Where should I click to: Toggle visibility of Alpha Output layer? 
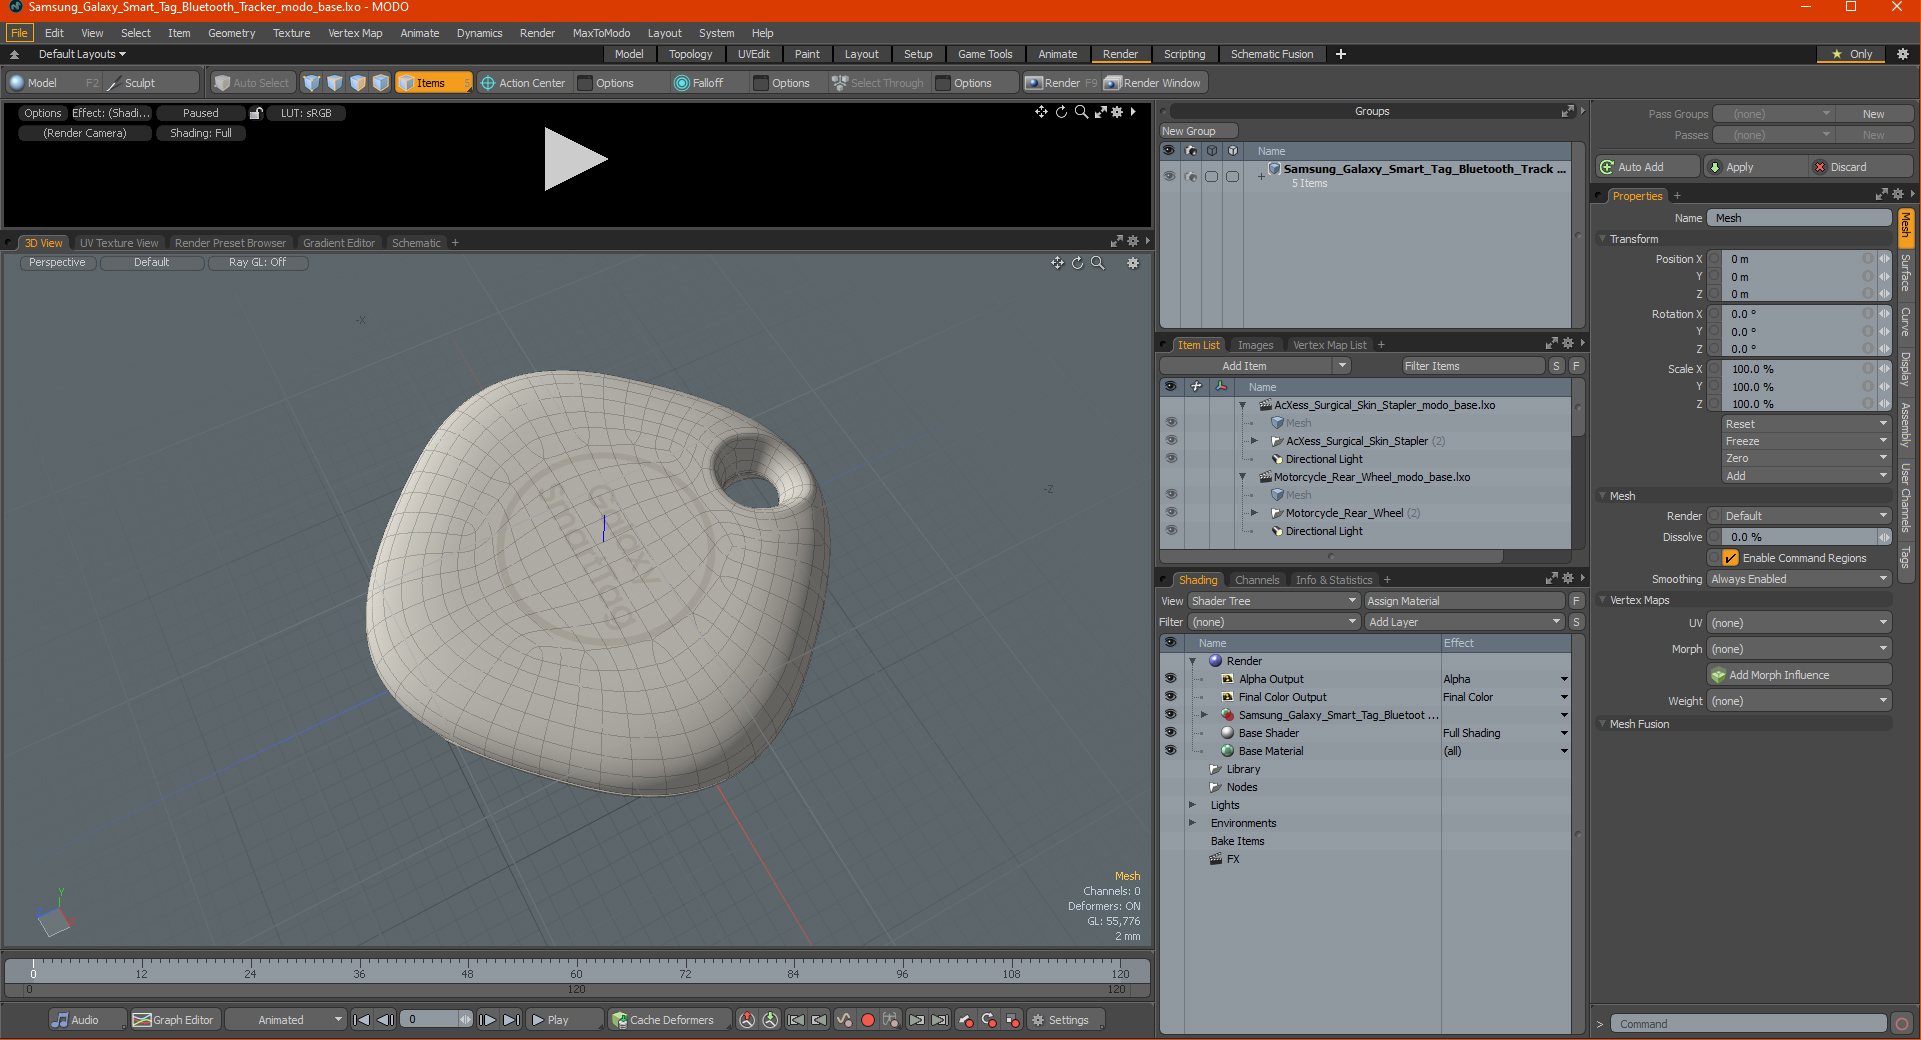coord(1170,679)
